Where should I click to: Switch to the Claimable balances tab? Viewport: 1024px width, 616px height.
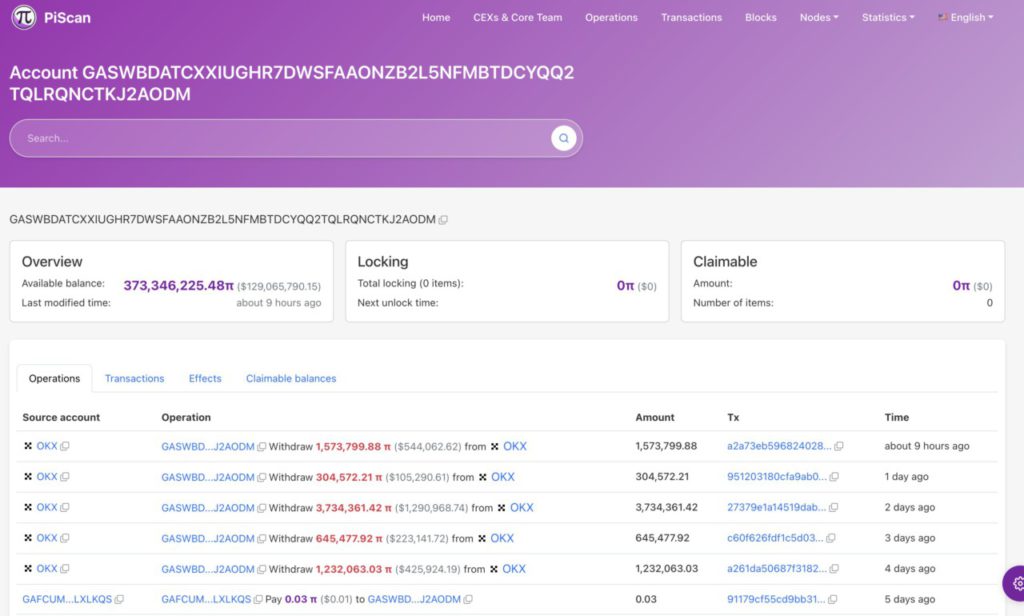tap(291, 378)
